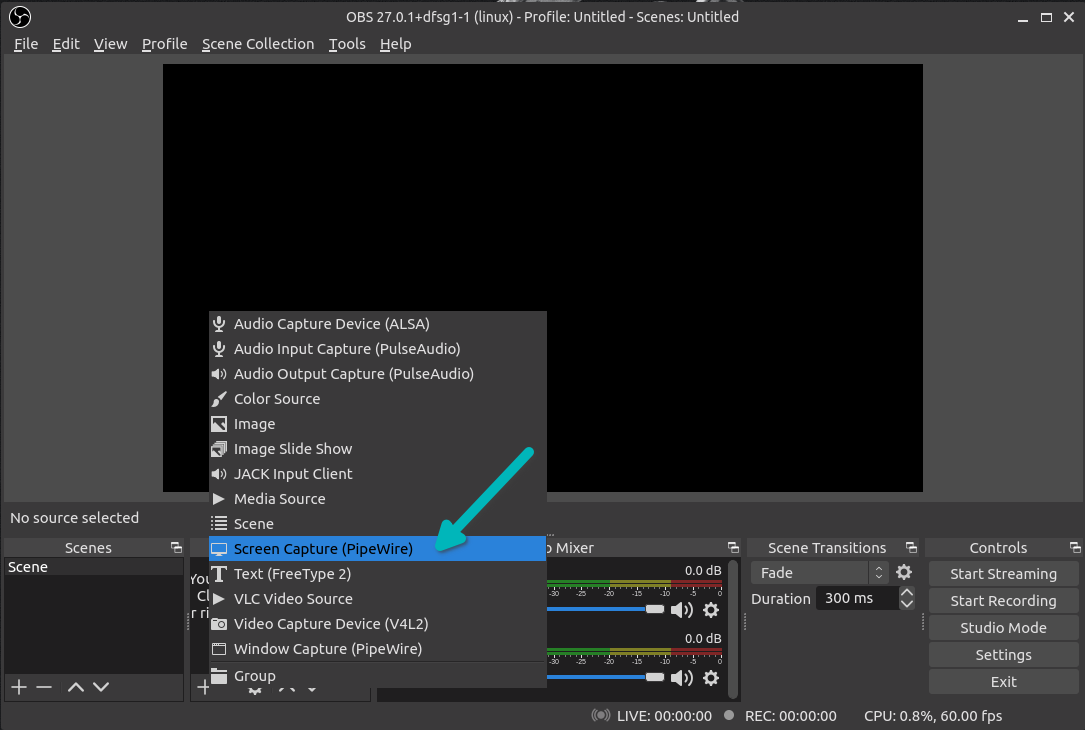Move scene up with the up arrow
Screen dimensions: 1085x730
tap(75, 687)
